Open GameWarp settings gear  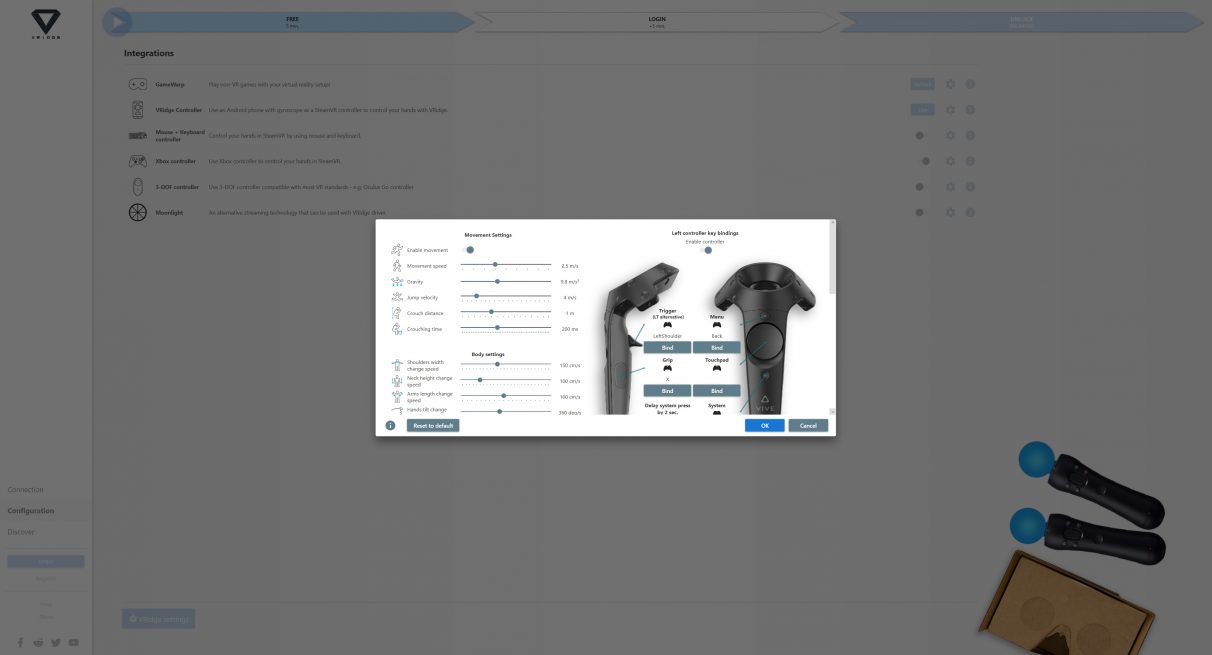coord(951,85)
